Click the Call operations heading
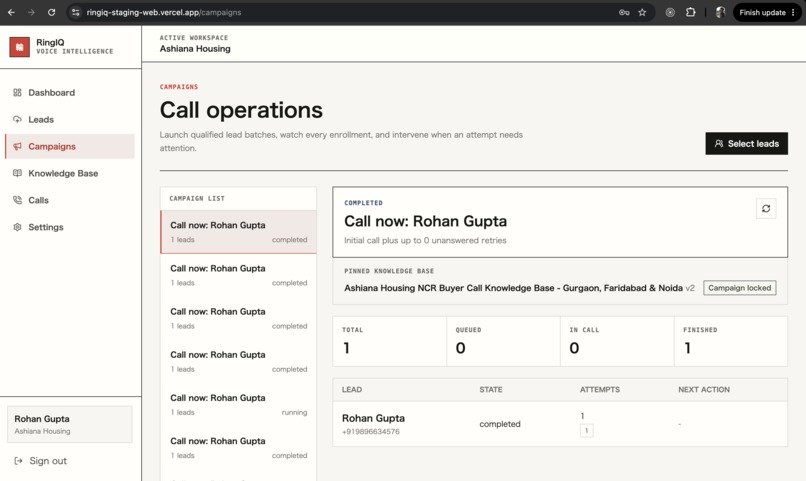Screen dimensions: 806x481 tap(241, 110)
